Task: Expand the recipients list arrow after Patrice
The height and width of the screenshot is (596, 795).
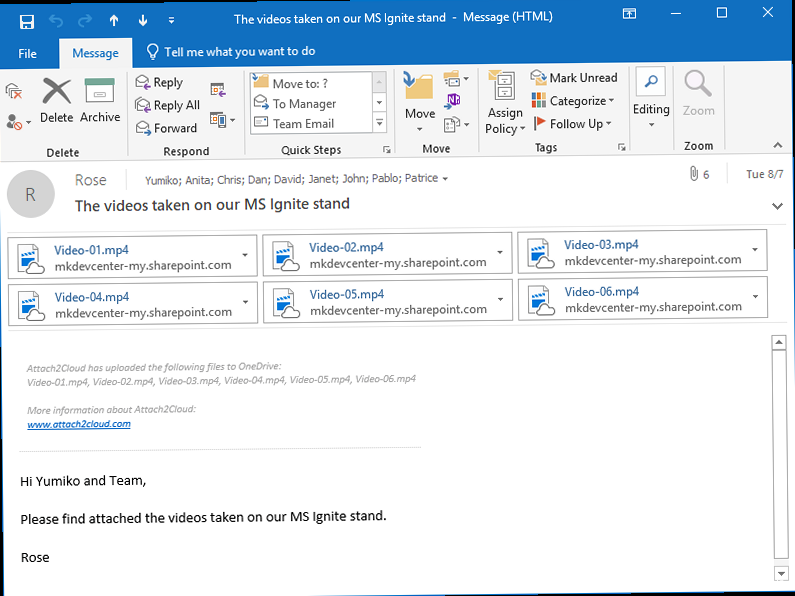Action: [x=445, y=180]
